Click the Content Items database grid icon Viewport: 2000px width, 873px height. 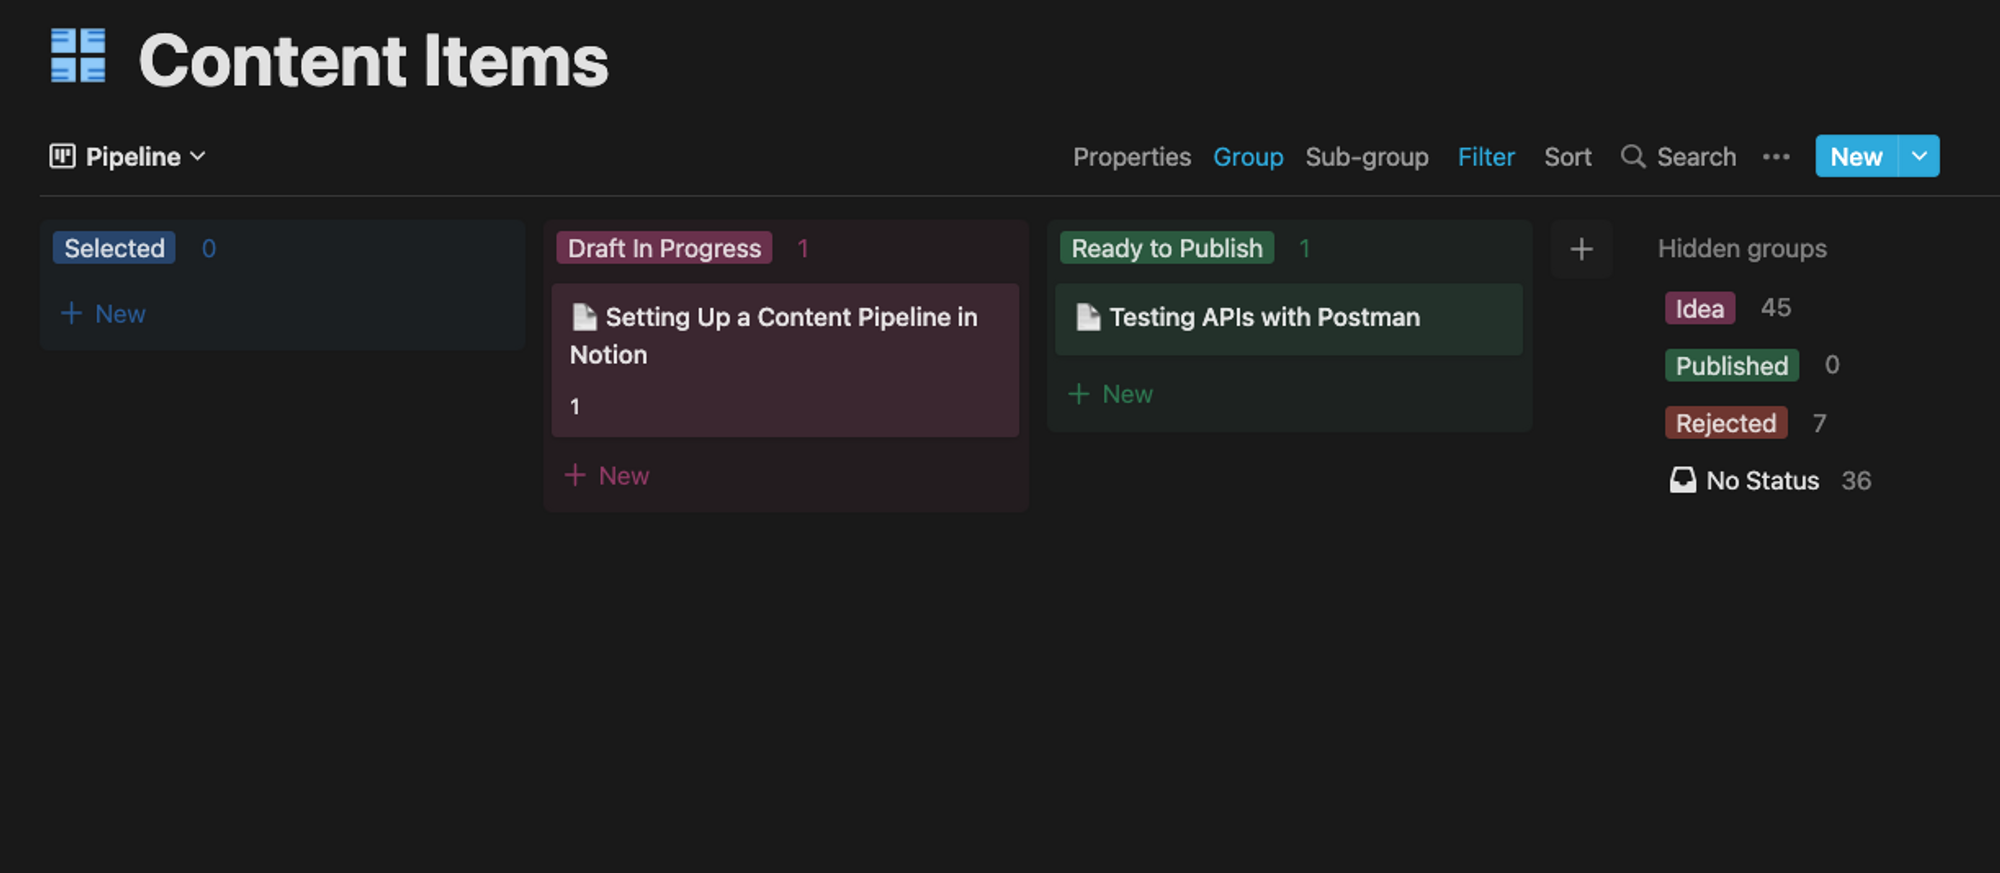[x=78, y=56]
